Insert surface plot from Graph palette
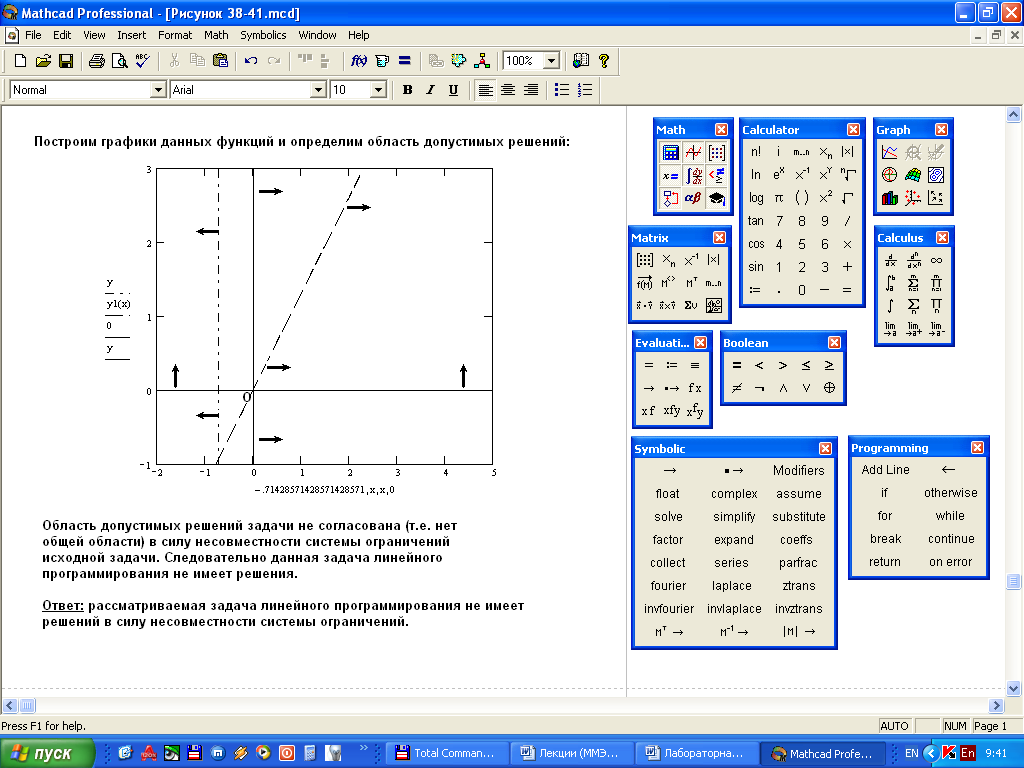This screenshot has width=1024, height=768. click(912, 175)
